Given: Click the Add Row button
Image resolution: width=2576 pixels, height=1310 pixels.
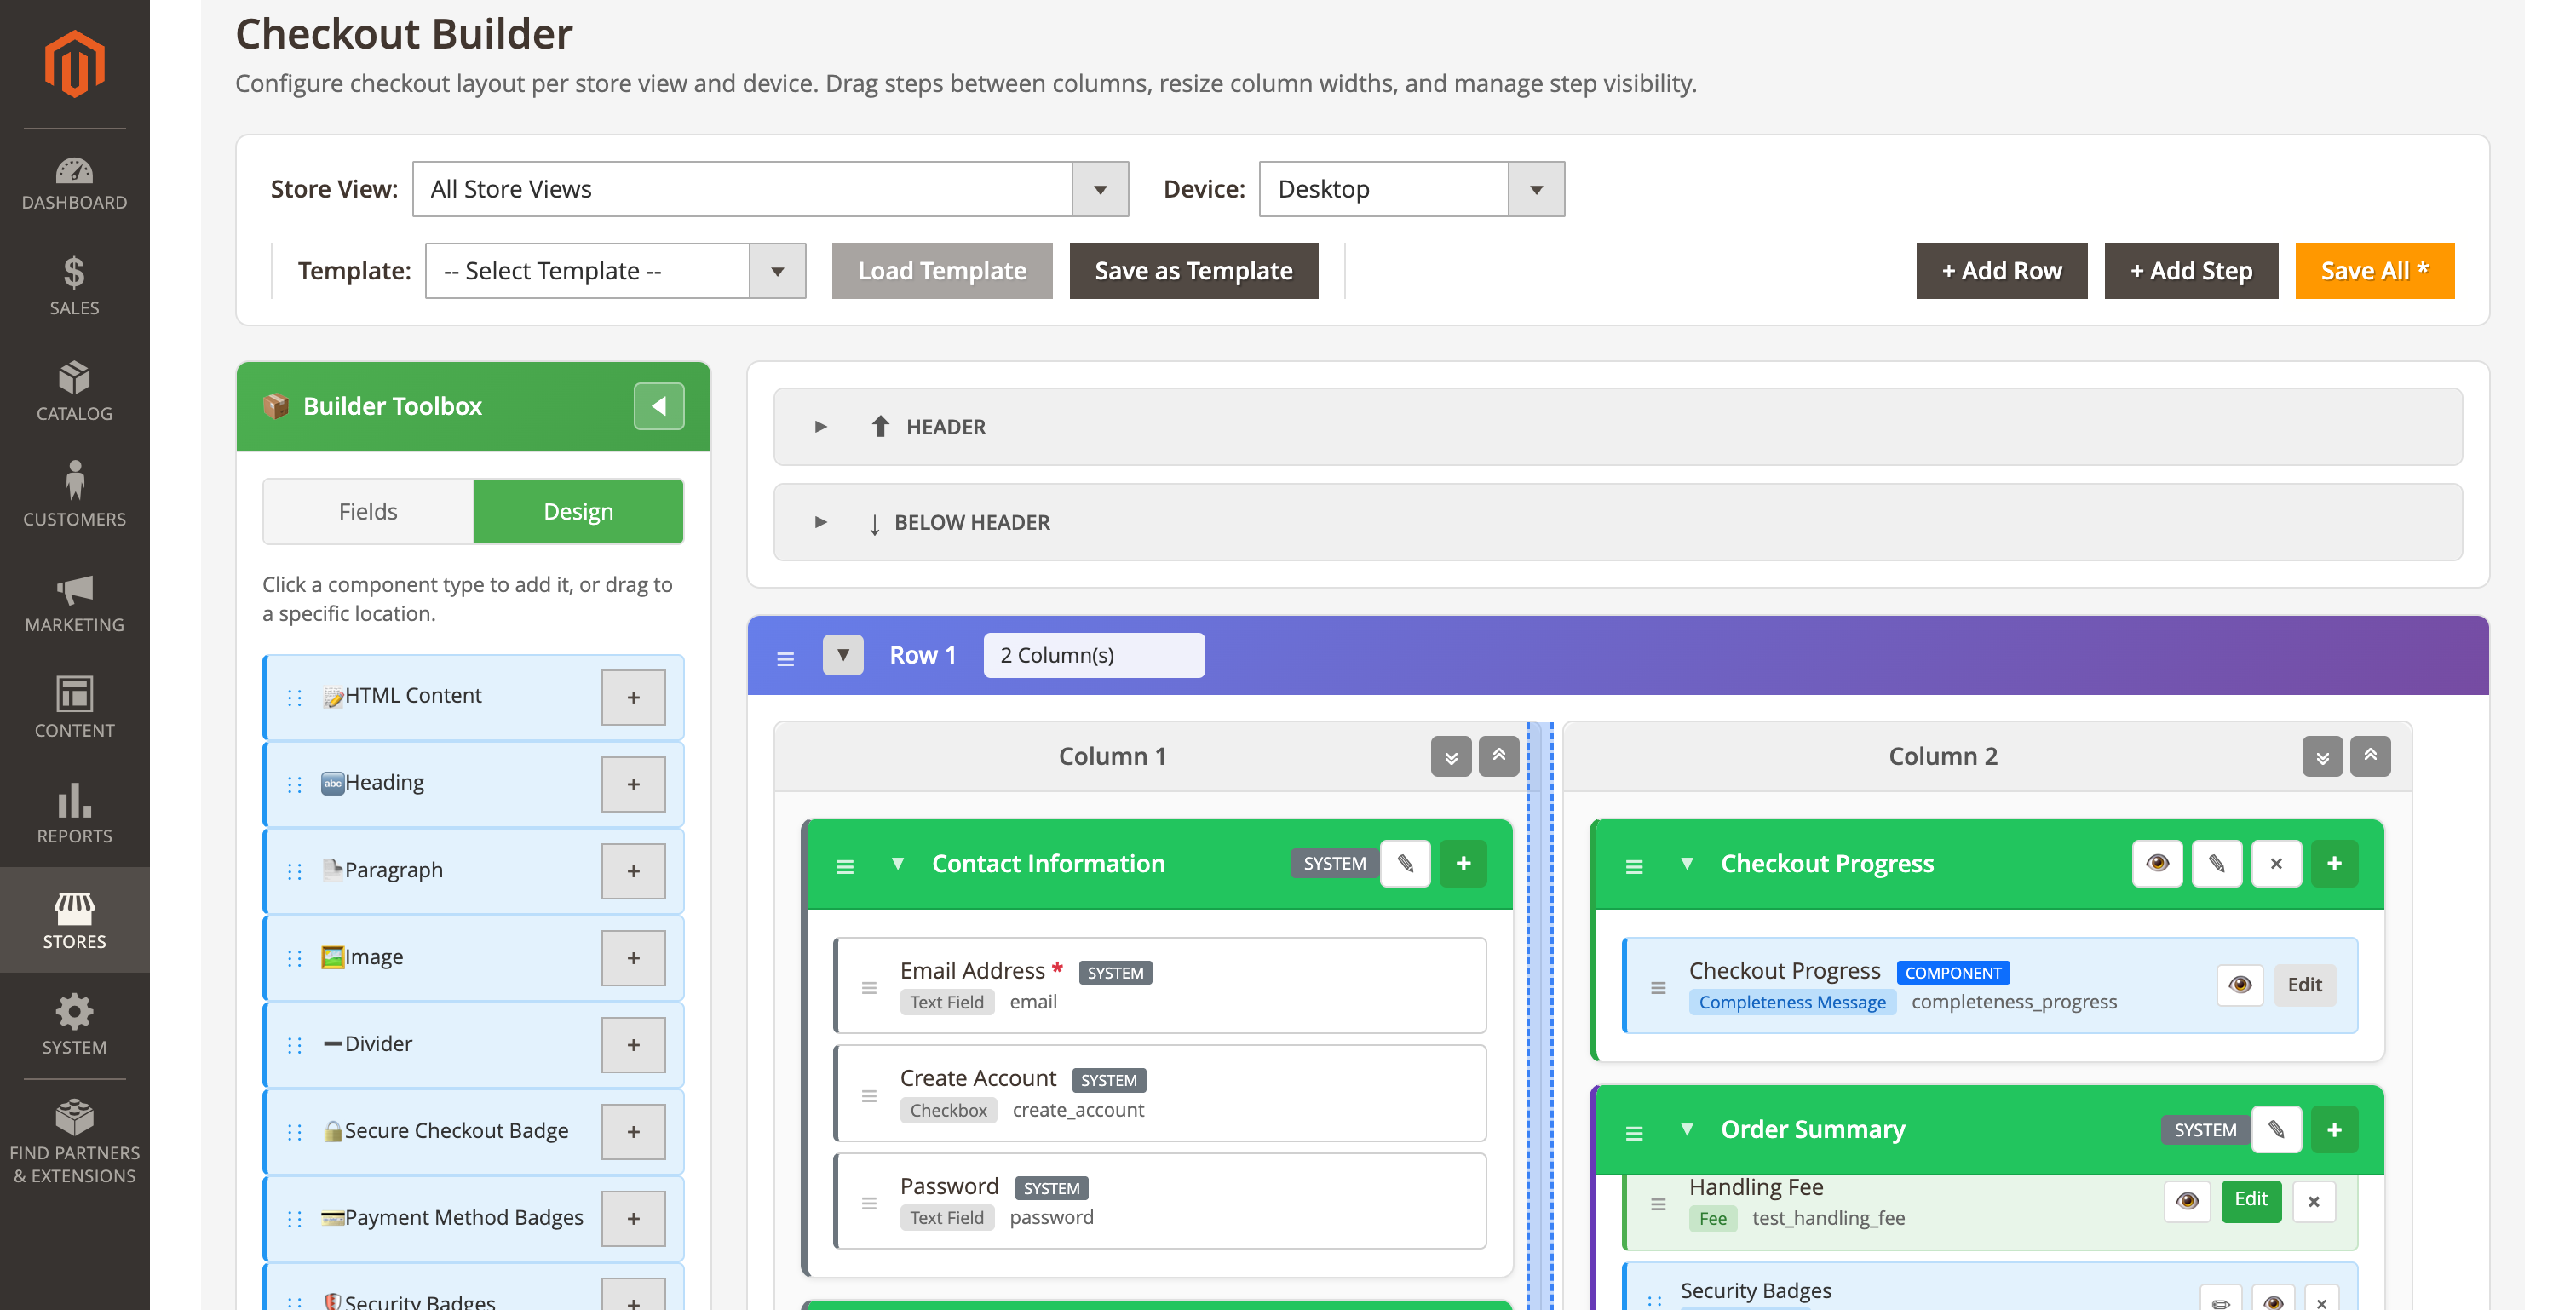Looking at the screenshot, I should pos(2001,271).
